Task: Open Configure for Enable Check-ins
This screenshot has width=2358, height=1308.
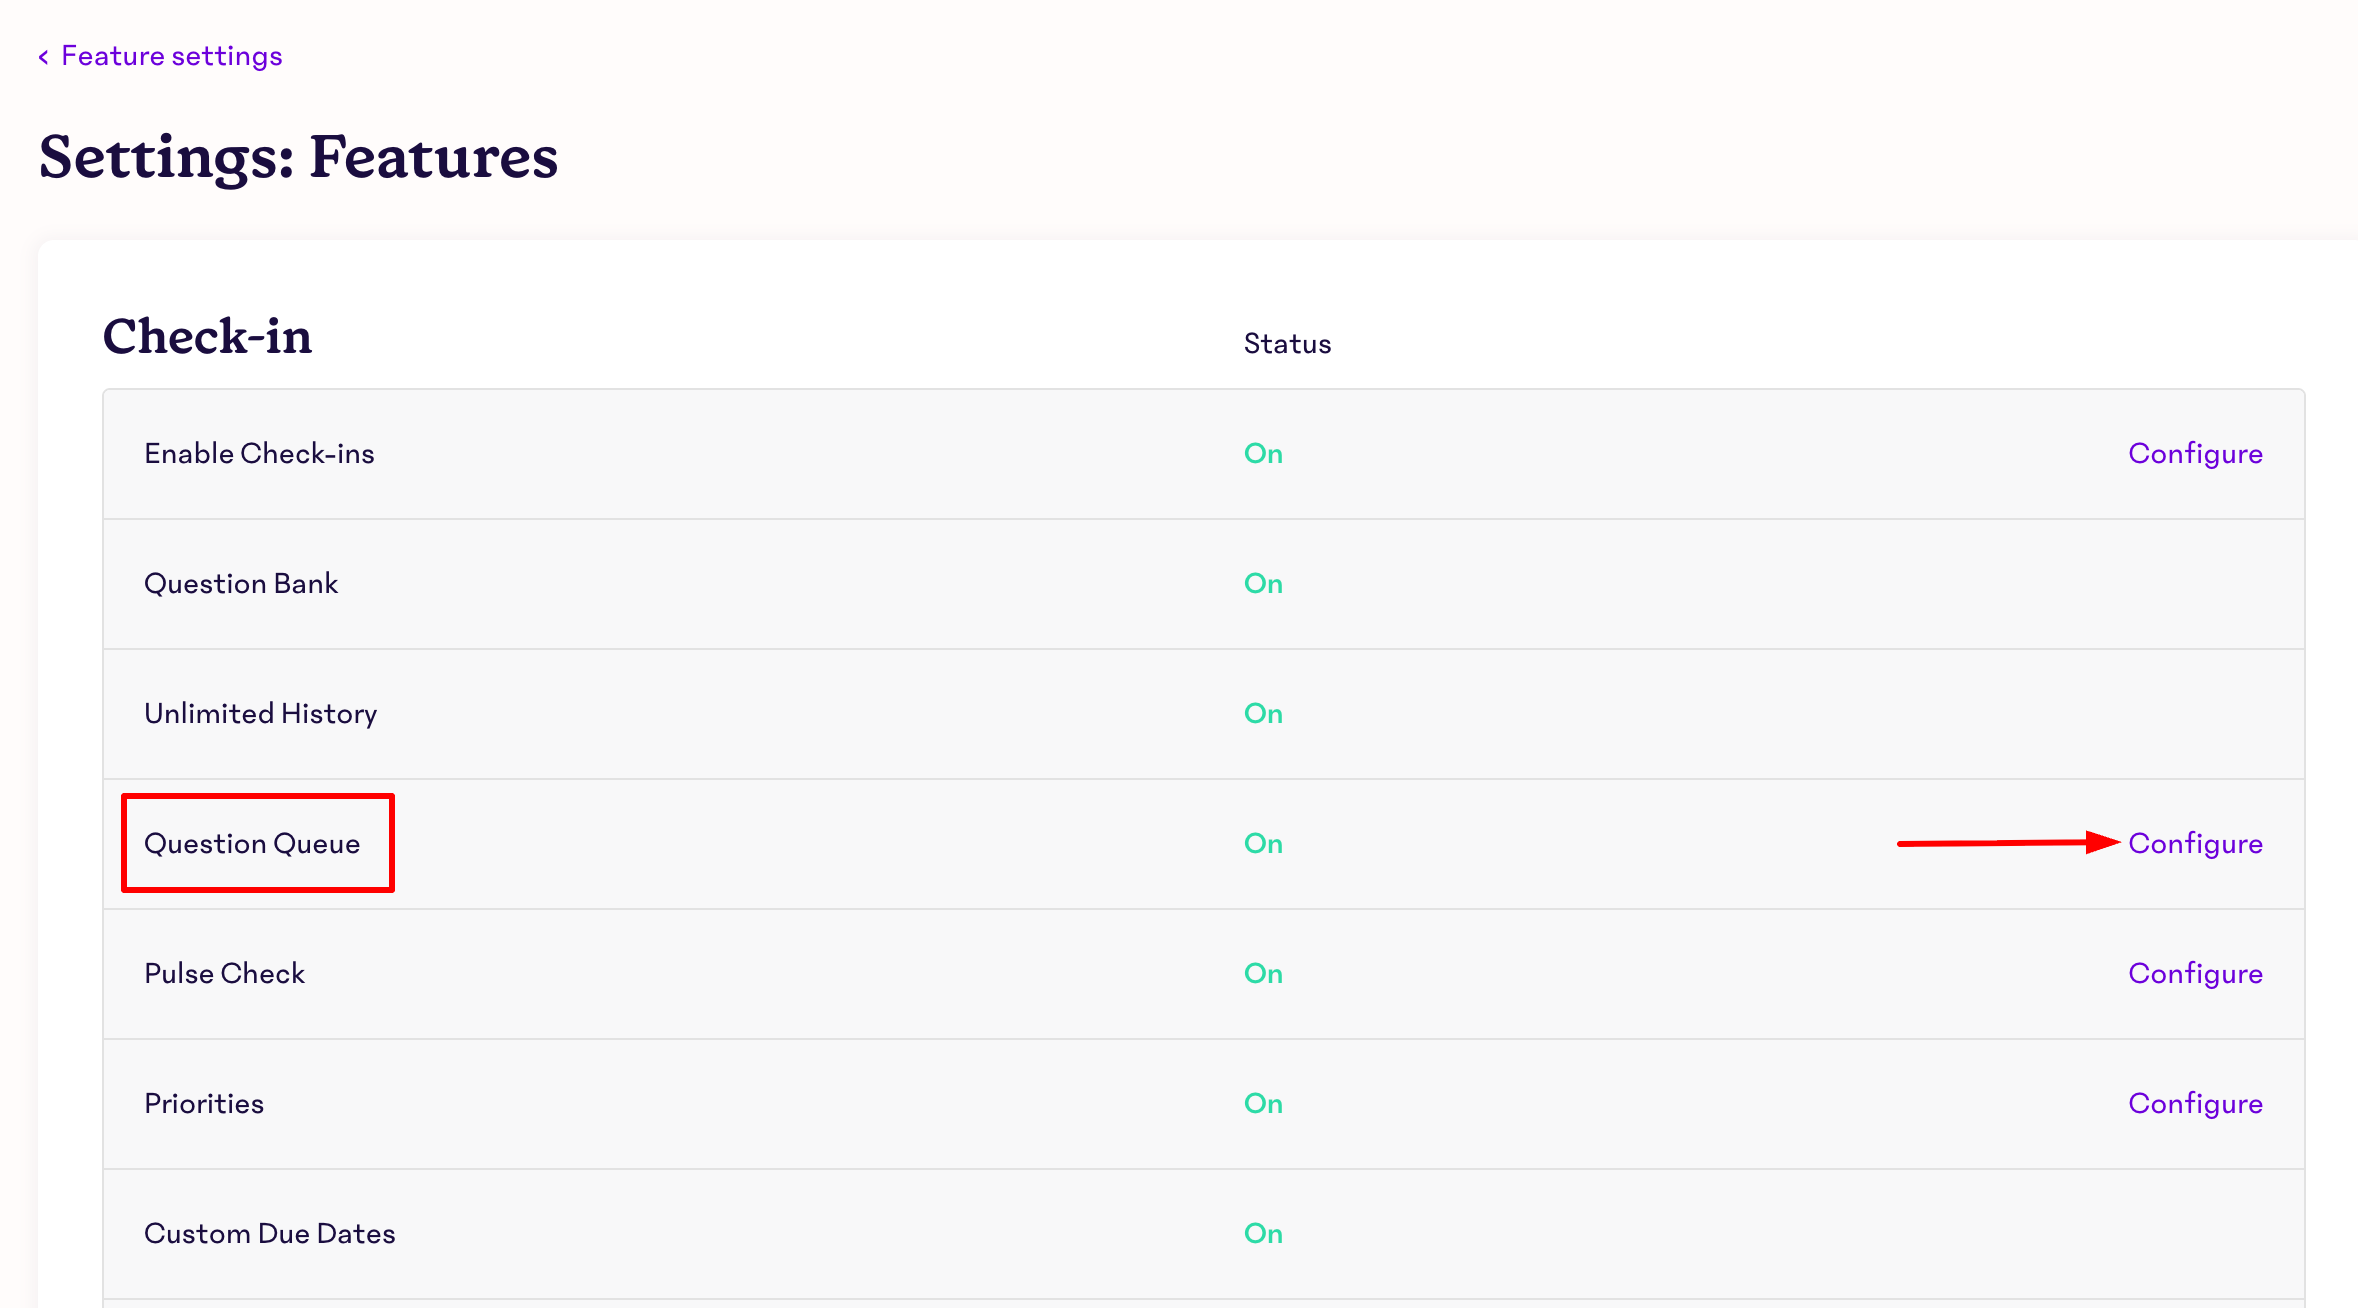Action: (2195, 453)
